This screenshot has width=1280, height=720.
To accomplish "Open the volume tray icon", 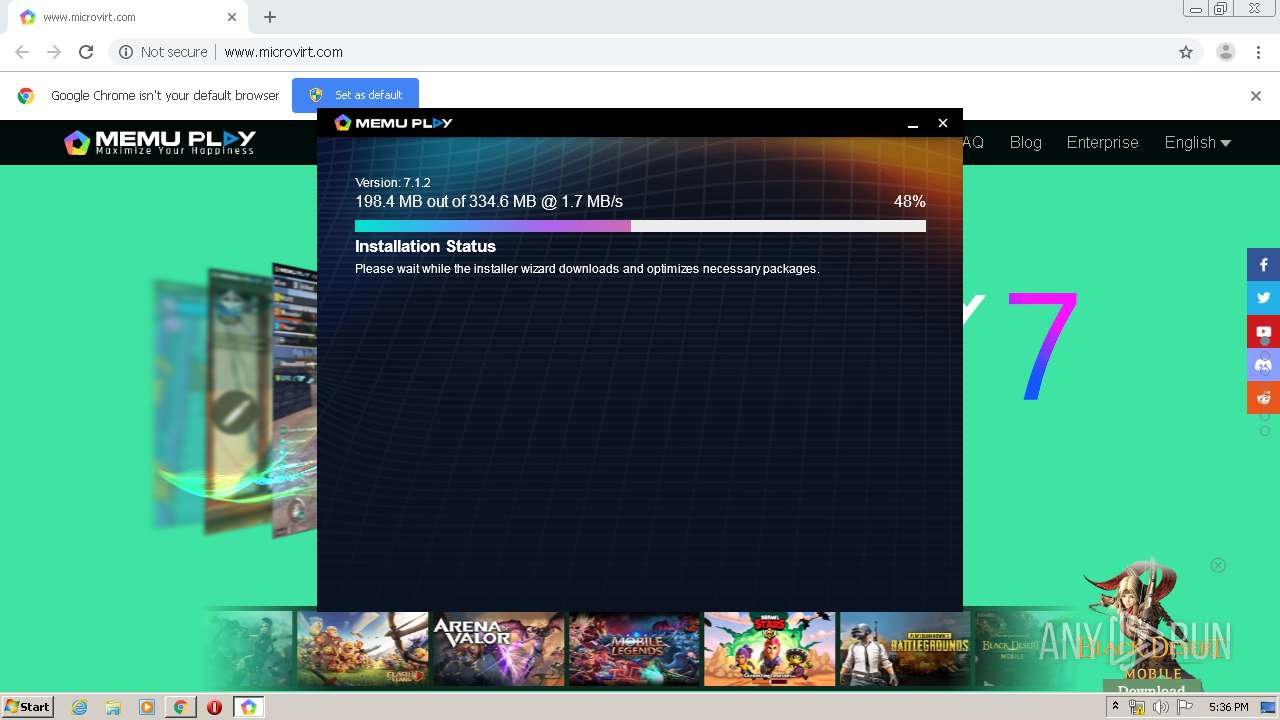I will pos(1161,707).
